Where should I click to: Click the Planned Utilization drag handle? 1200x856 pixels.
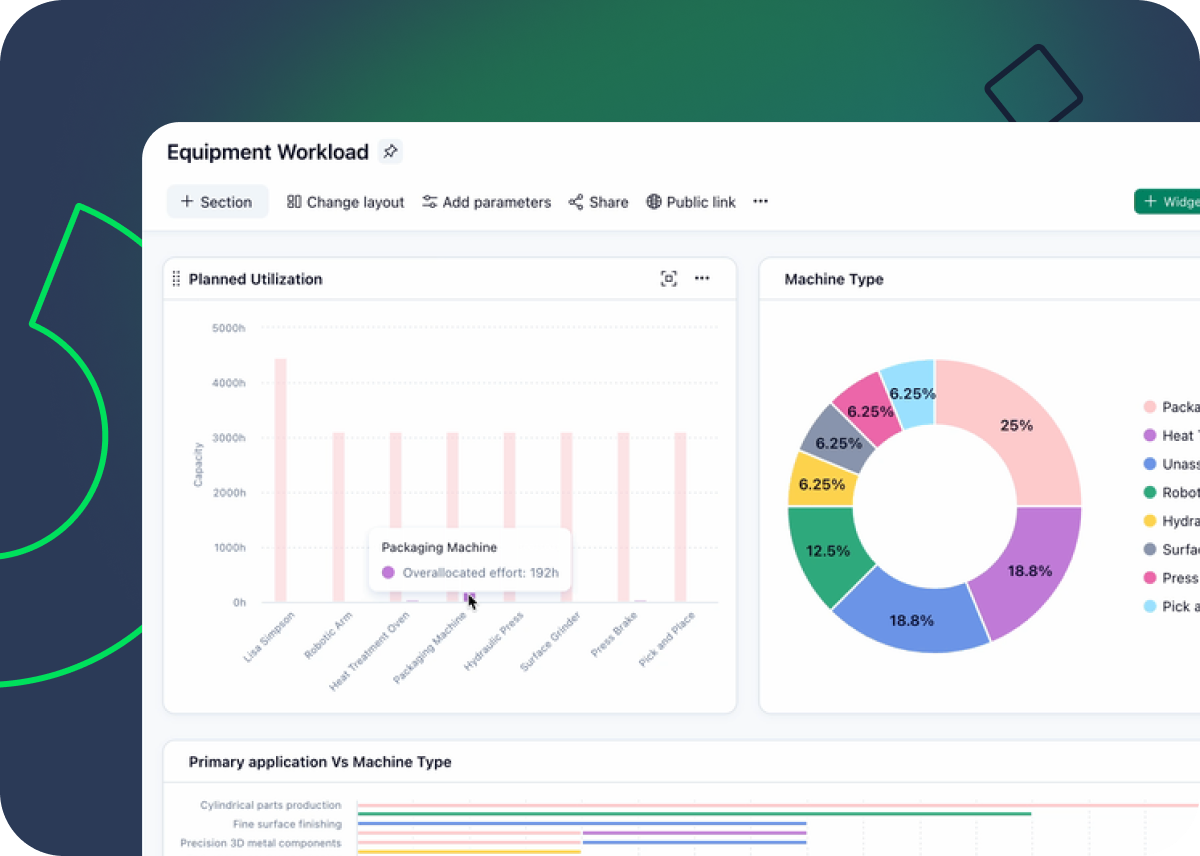tap(176, 279)
